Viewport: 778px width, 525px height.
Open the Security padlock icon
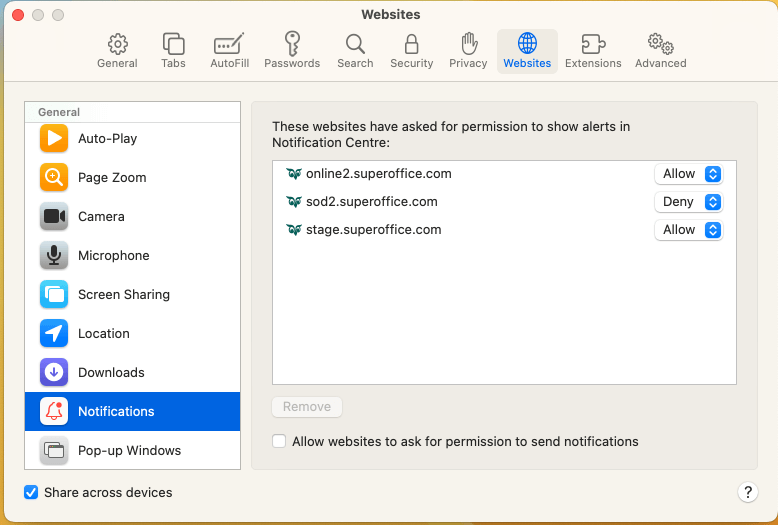click(411, 44)
